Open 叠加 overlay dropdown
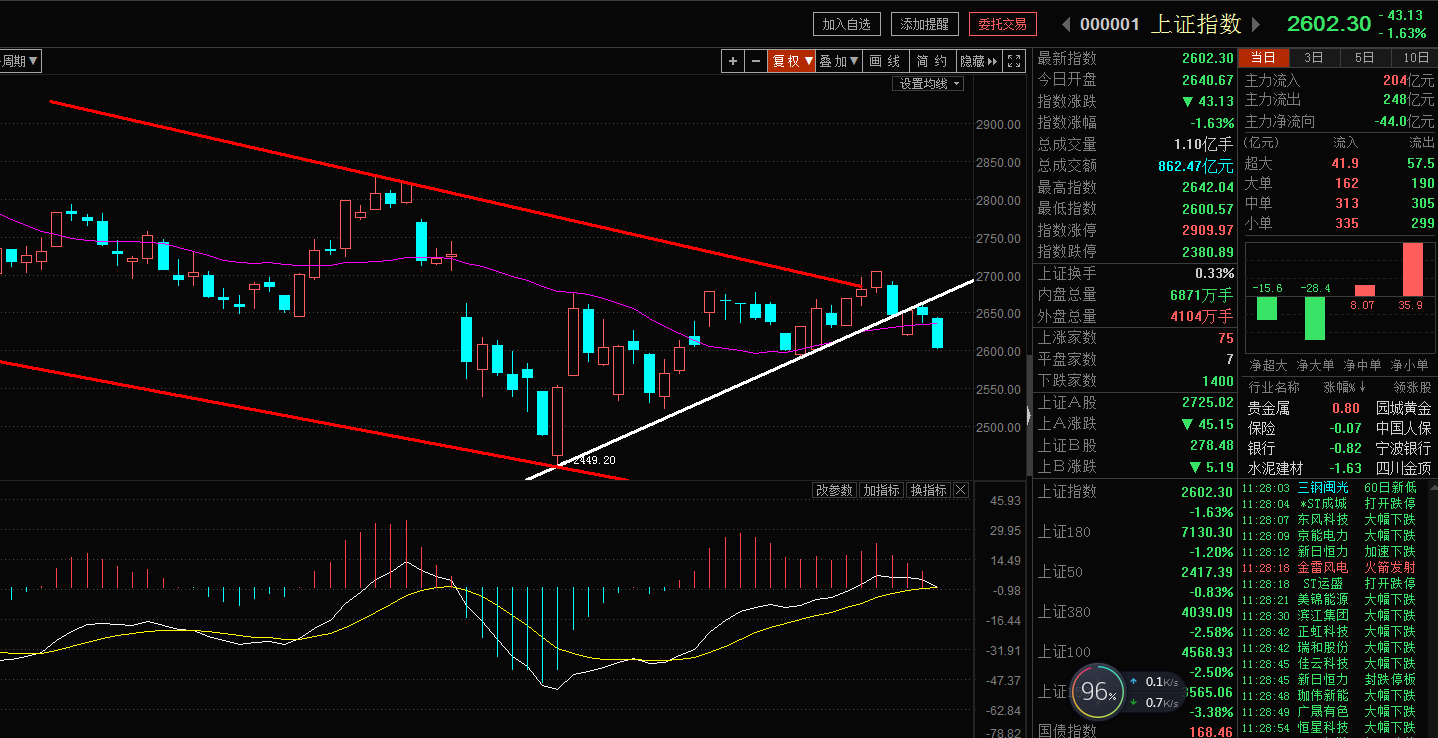 839,61
